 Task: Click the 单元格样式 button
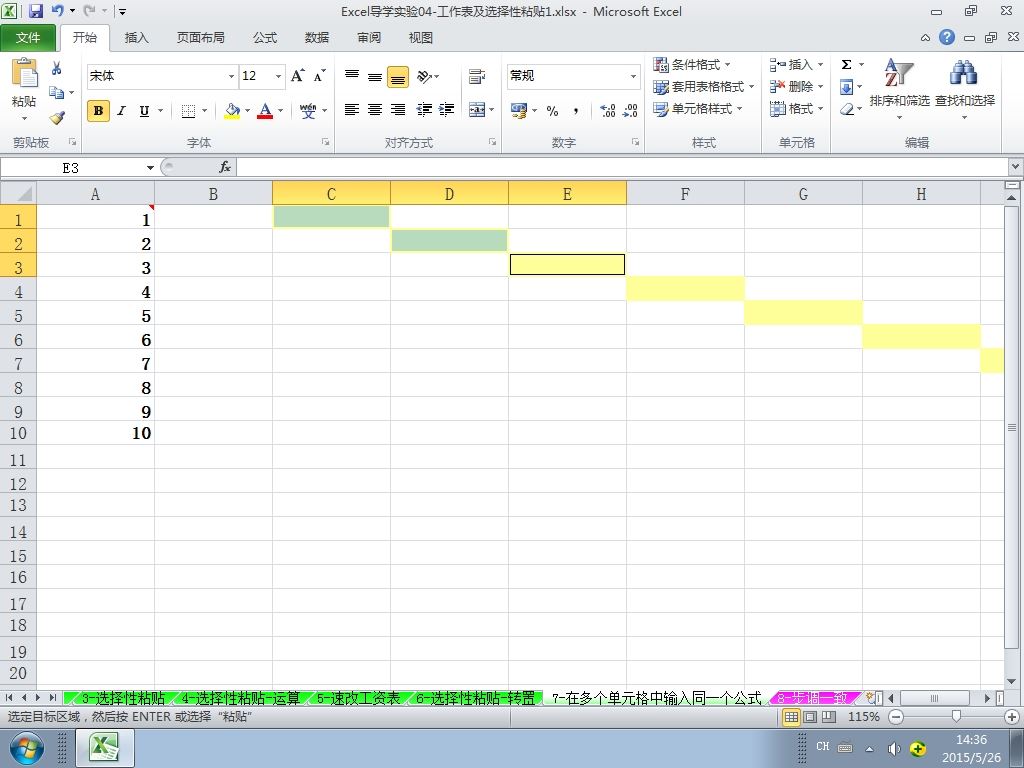(x=697, y=108)
